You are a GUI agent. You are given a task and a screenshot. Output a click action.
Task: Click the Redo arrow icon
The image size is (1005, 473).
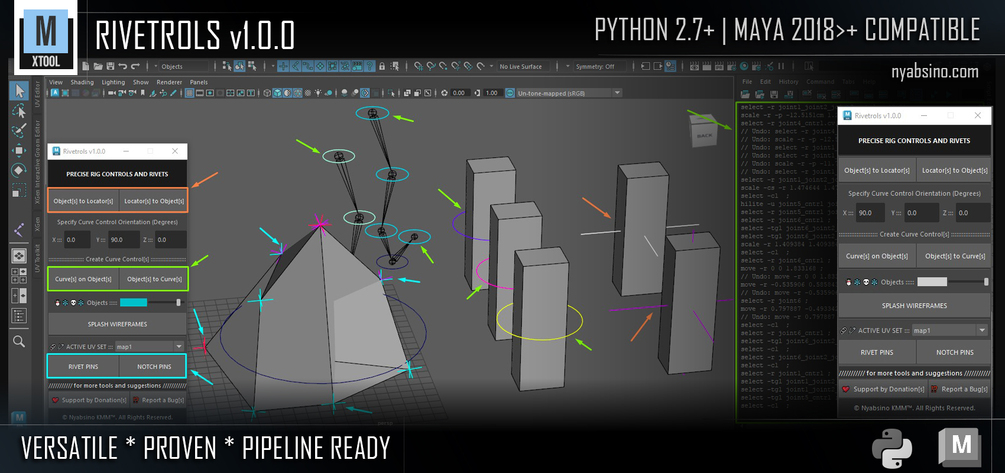tap(135, 66)
